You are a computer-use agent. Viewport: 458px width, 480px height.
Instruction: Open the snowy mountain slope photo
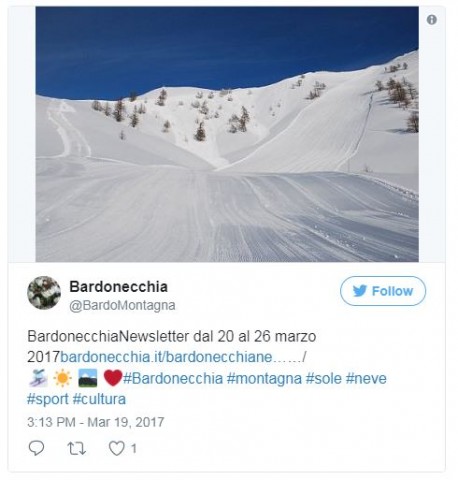227,134
